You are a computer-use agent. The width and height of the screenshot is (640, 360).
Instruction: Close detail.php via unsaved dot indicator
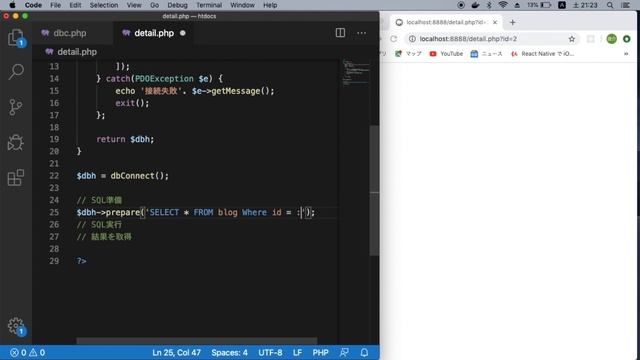click(x=182, y=33)
